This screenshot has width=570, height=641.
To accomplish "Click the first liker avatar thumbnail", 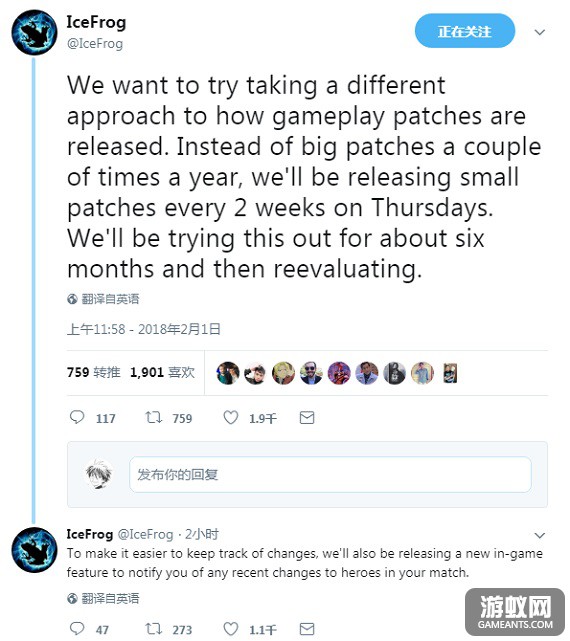I will [x=228, y=373].
